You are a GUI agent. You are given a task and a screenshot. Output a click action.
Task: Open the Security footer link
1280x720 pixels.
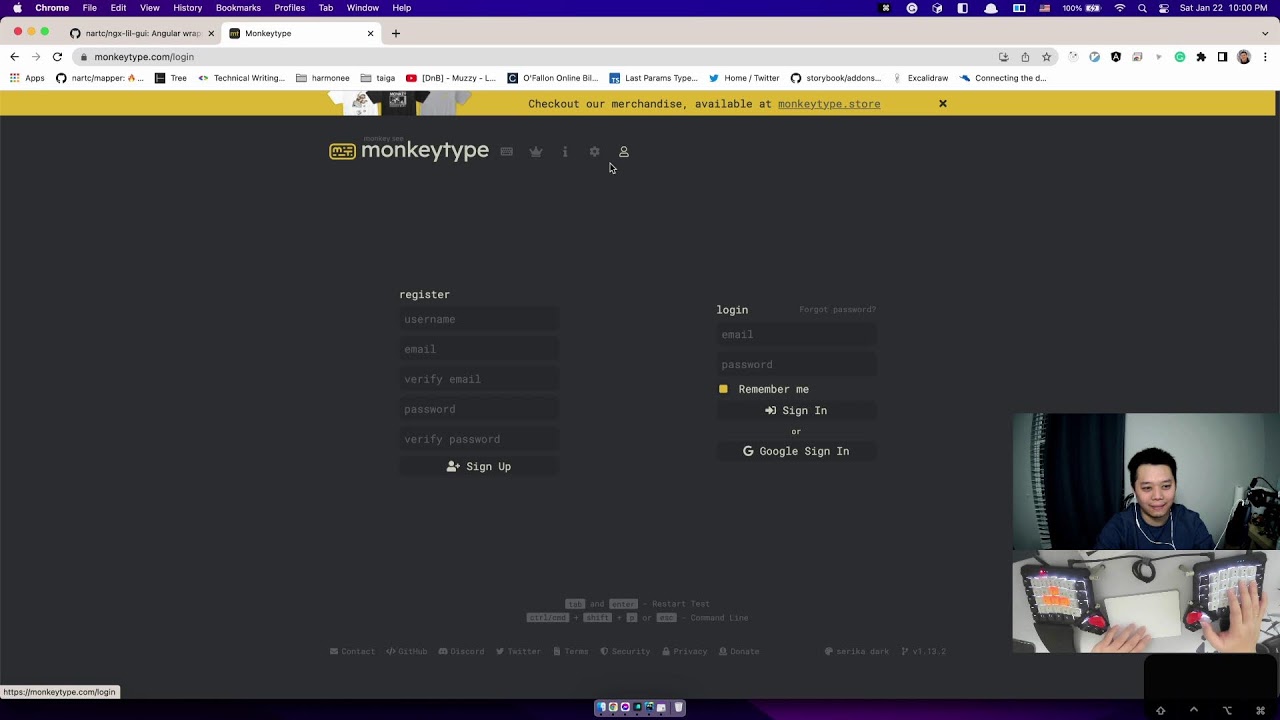pyautogui.click(x=625, y=651)
